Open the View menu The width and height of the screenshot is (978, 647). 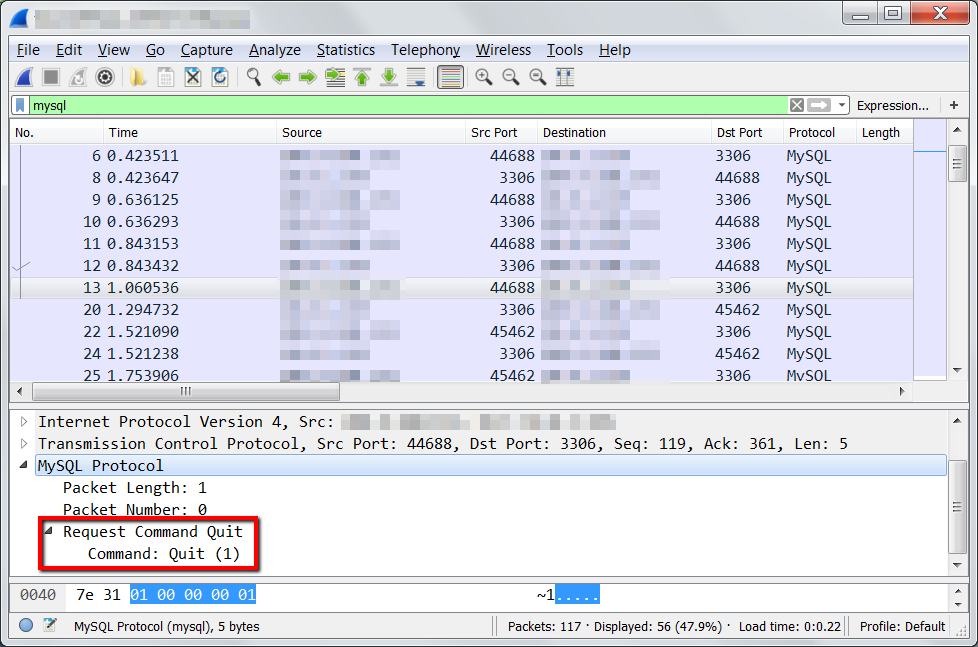[114, 50]
